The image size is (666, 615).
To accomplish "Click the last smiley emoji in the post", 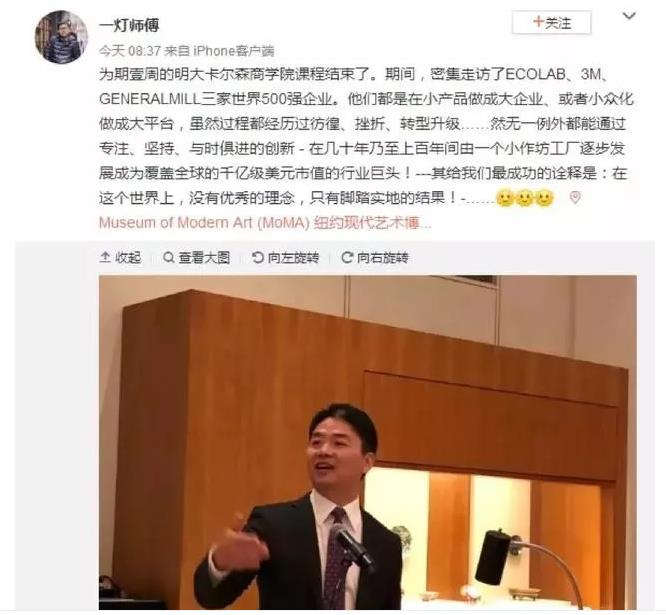I will pos(544,198).
